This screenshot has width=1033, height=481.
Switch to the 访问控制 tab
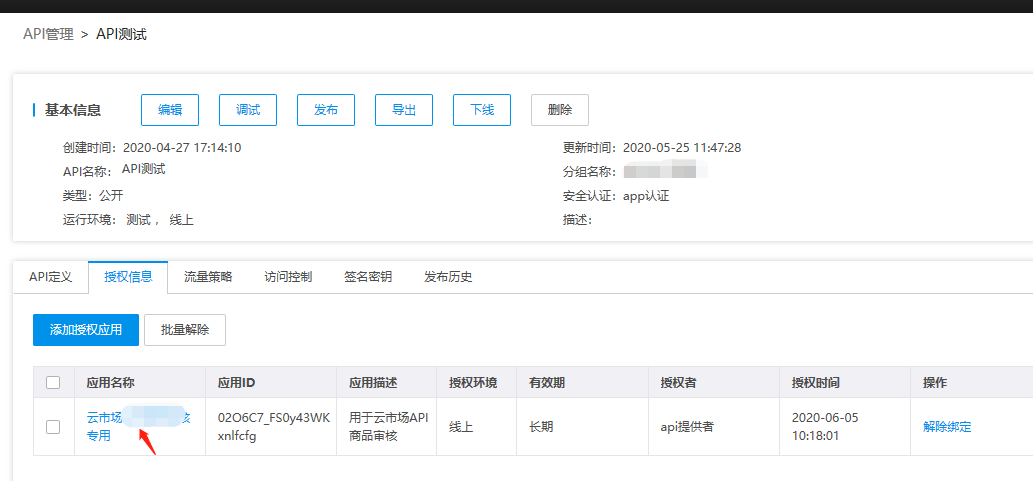[x=288, y=277]
